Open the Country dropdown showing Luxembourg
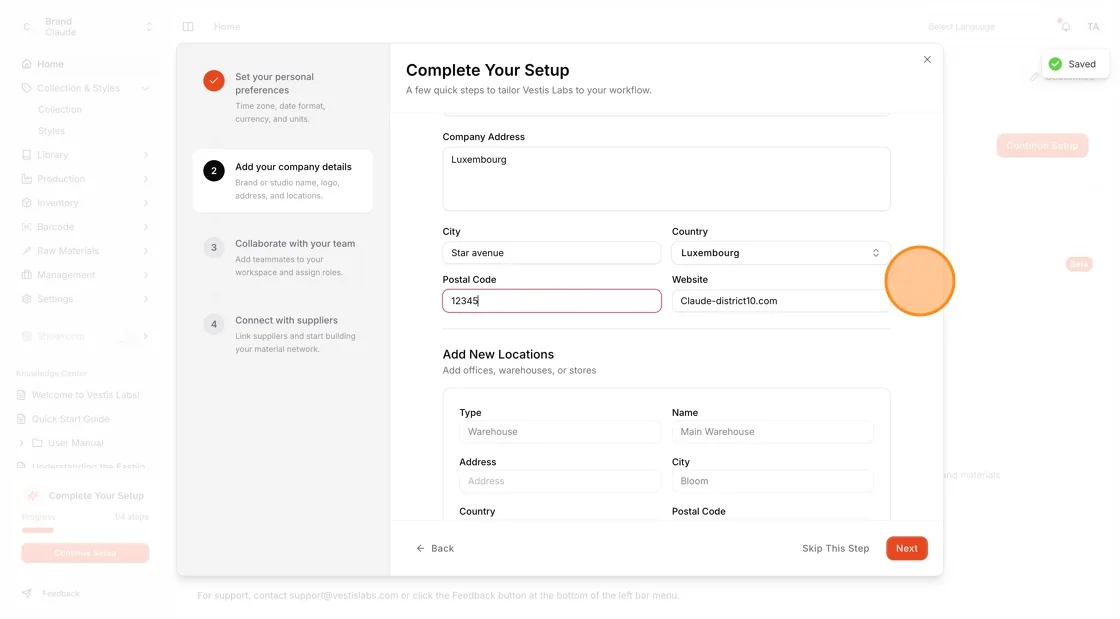The image size is (1120, 619). (x=781, y=253)
